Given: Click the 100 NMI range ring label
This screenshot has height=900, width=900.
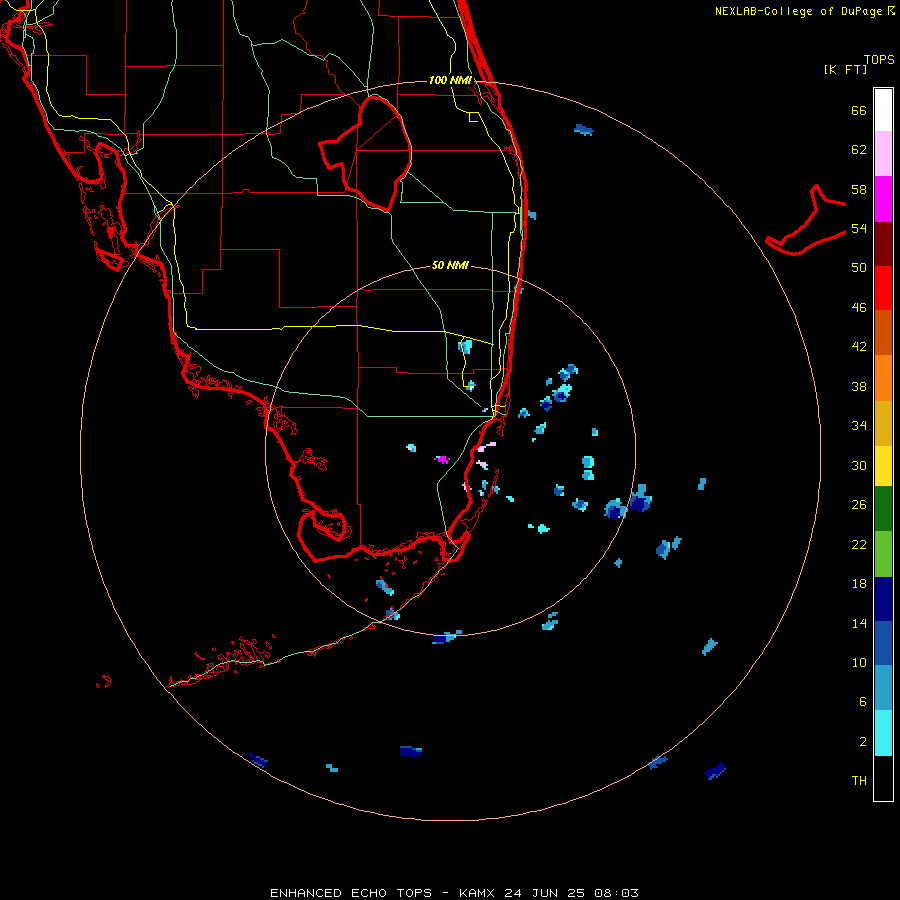Looking at the screenshot, I should click(x=450, y=80).
